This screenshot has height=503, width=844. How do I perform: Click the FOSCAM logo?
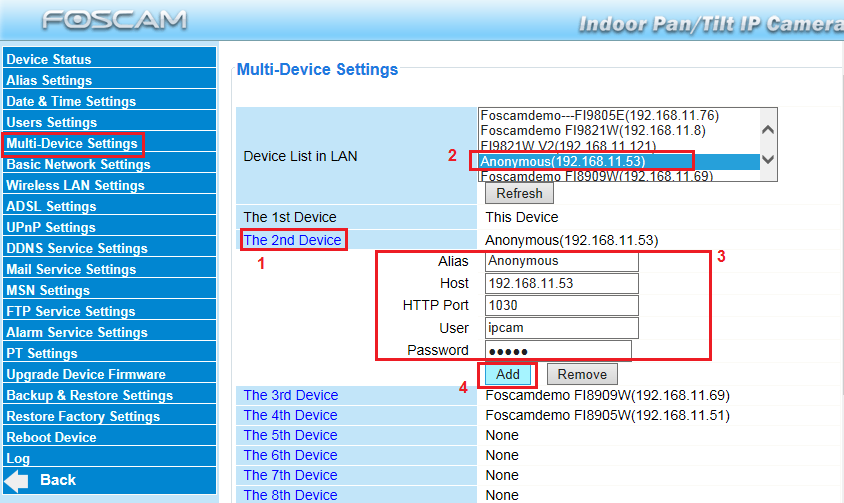[x=115, y=20]
